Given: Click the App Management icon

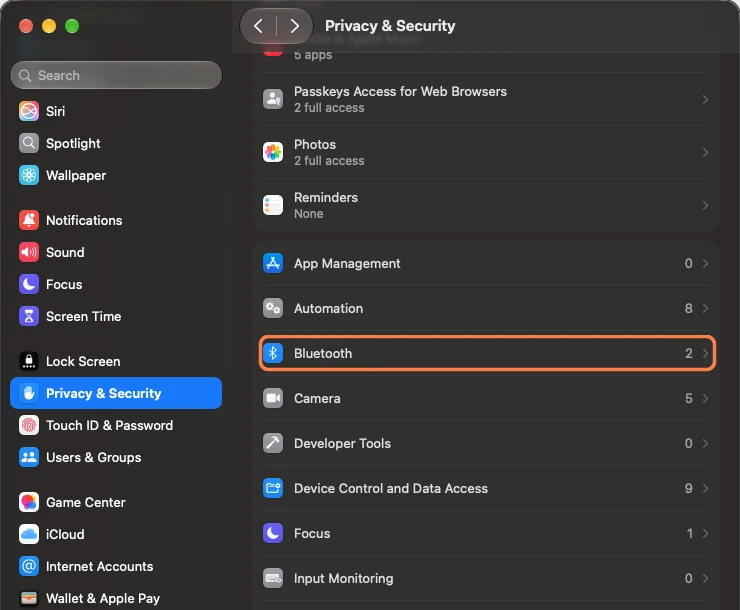Looking at the screenshot, I should 273,263.
